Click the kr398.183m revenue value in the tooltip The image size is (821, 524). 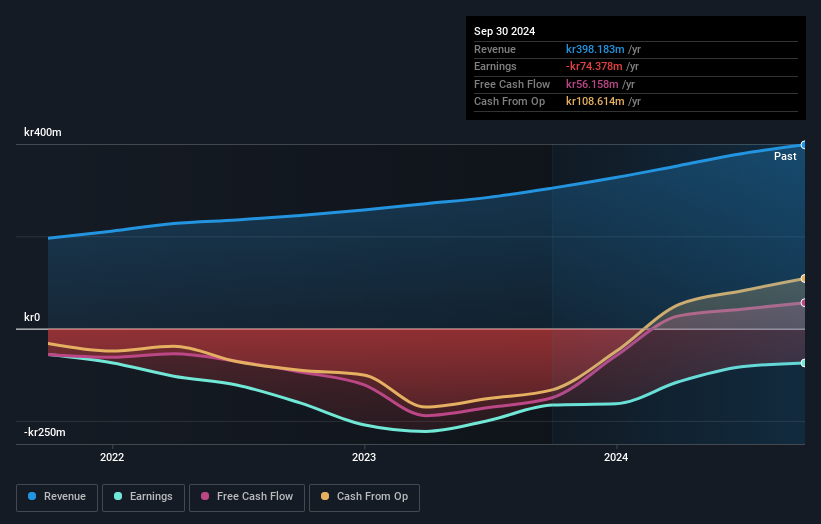595,49
